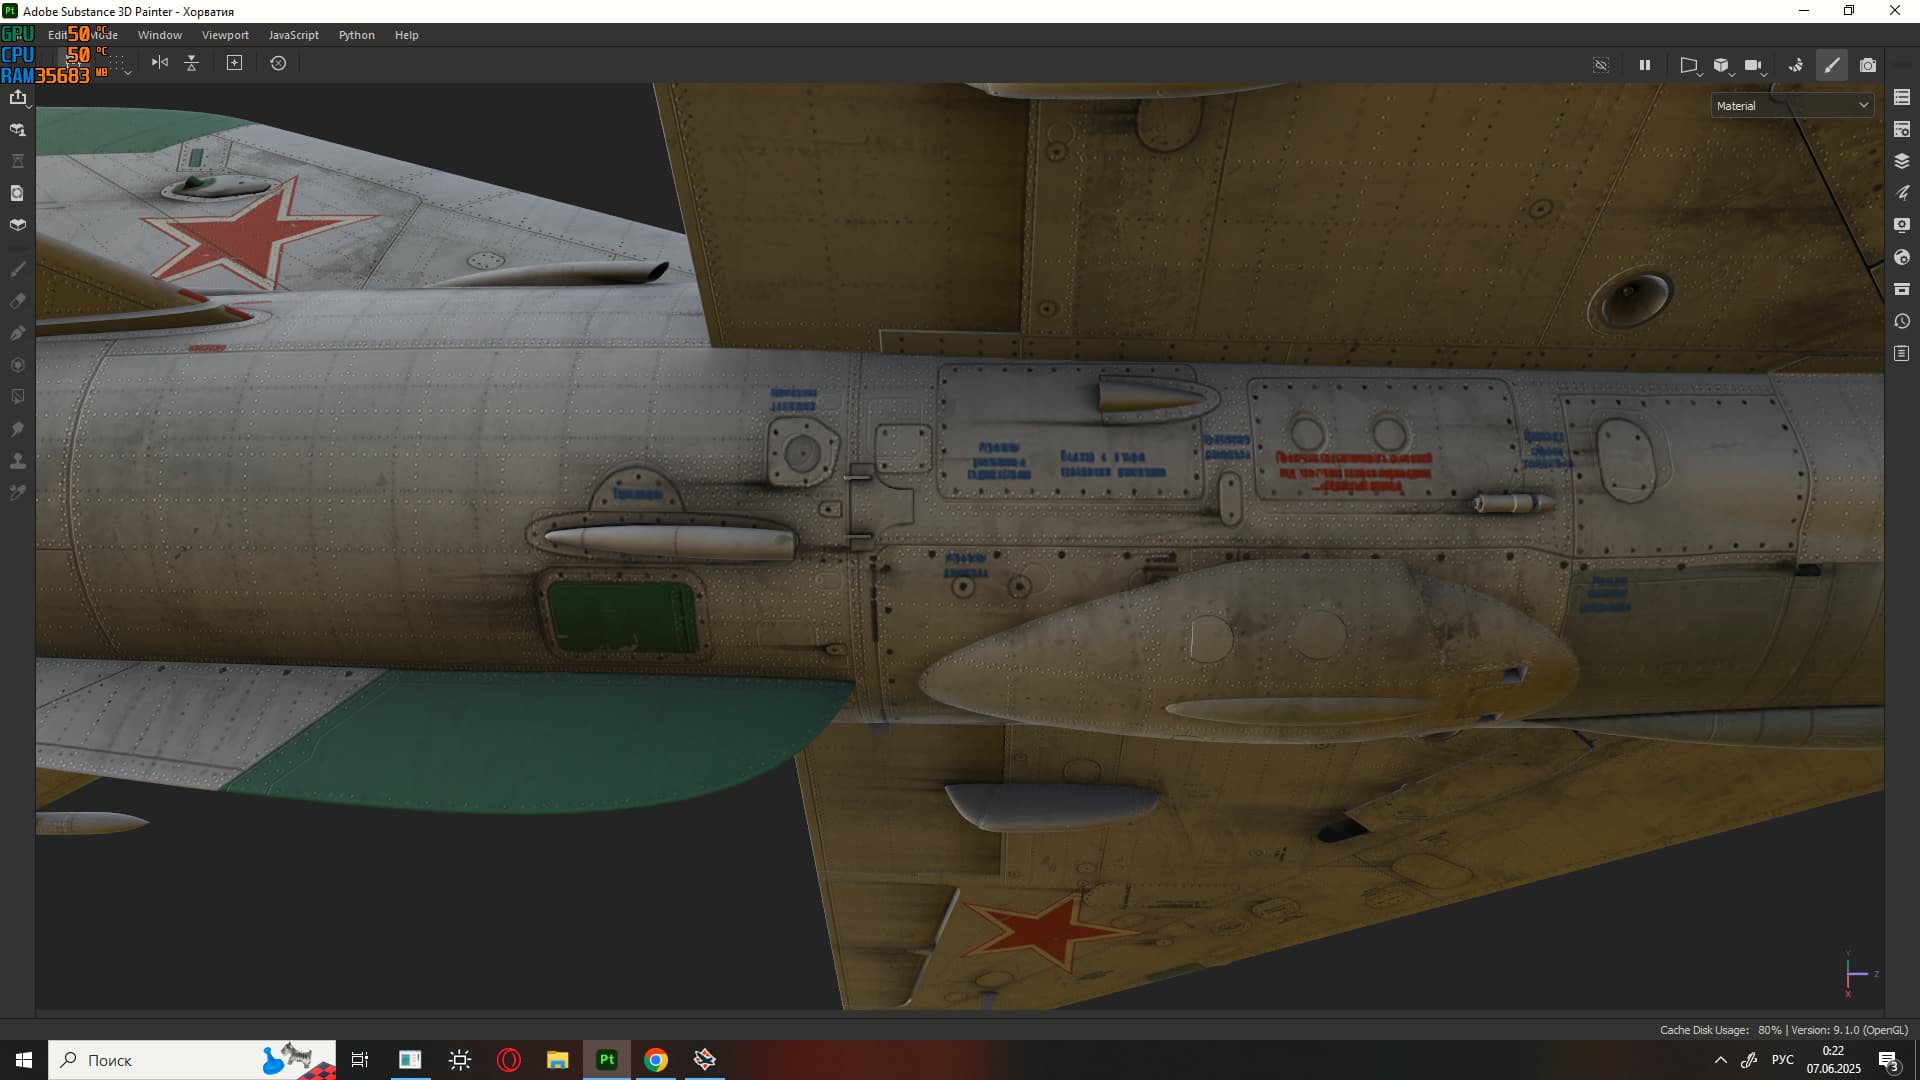Viewport: 1920px width, 1080px height.
Task: Toggle horizontal symmetry mirror icon
Action: [160, 63]
